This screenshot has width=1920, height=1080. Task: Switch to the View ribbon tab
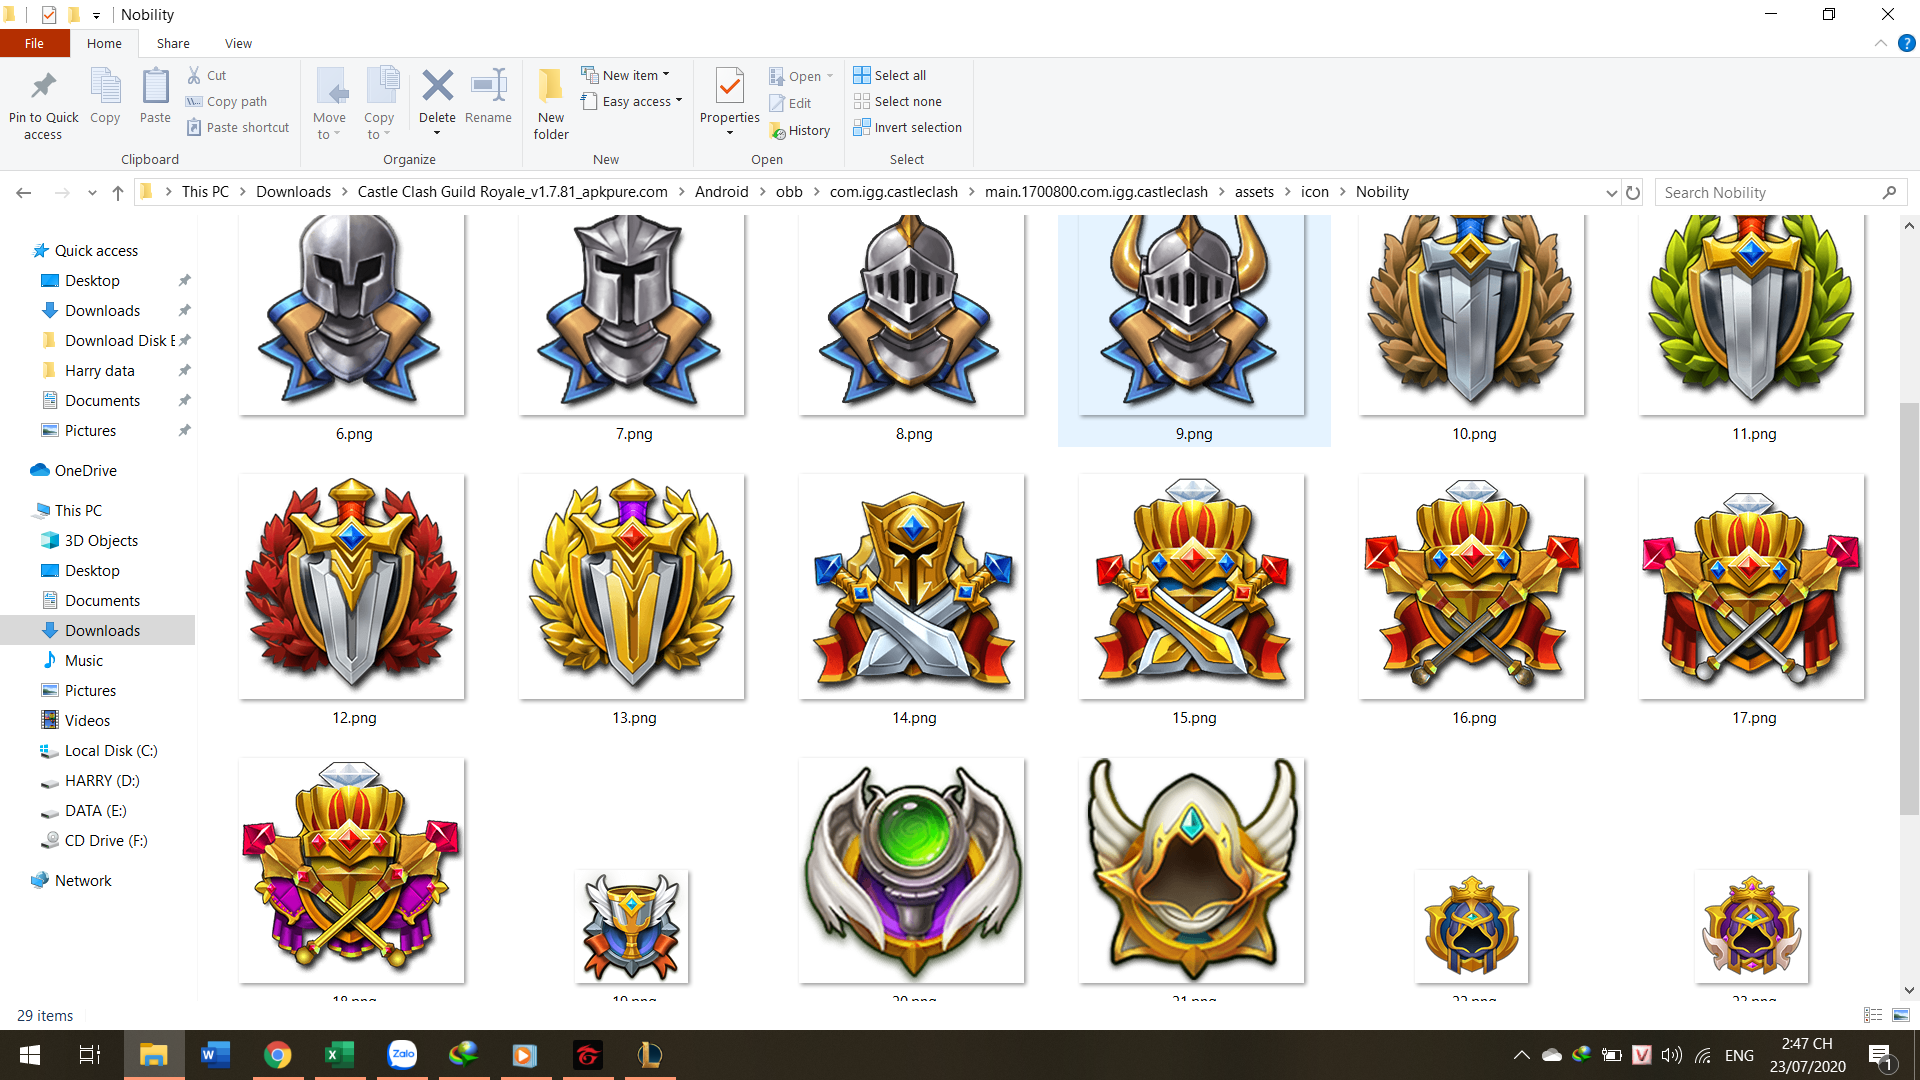(238, 43)
